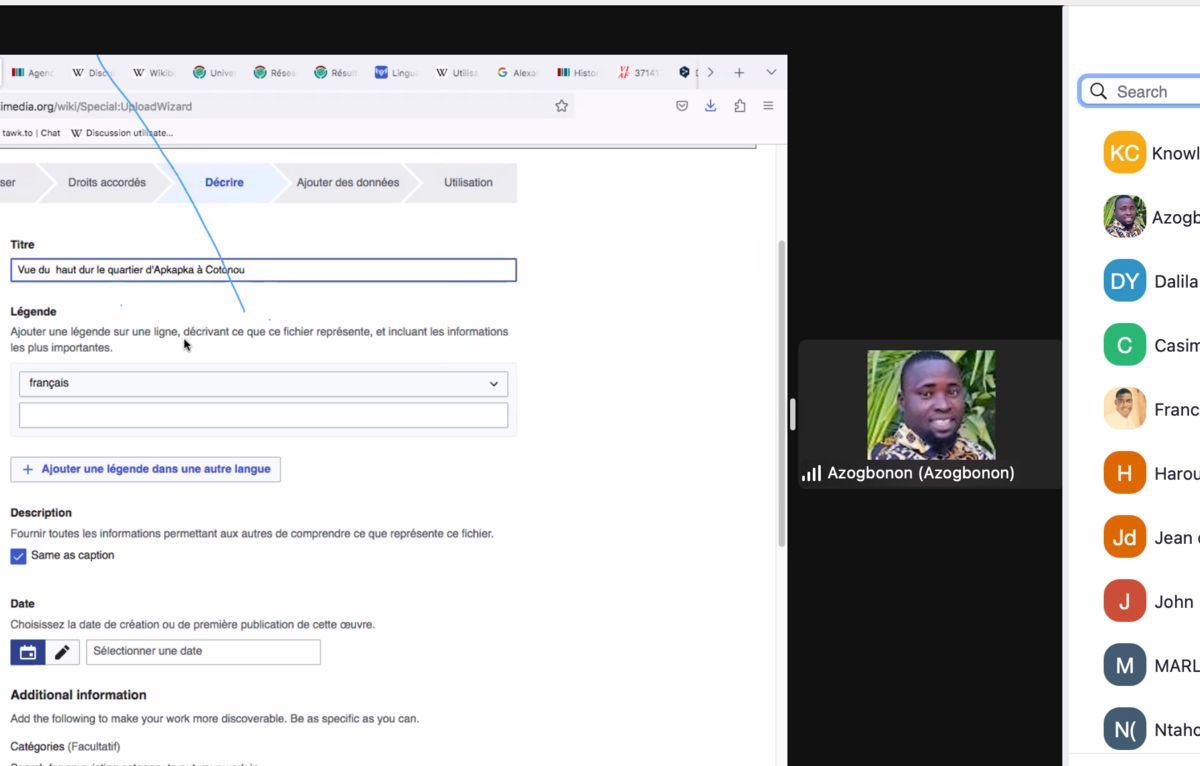This screenshot has height=766, width=1200.
Task: Uncheck the Same as caption checkbox
Action: pos(18,556)
